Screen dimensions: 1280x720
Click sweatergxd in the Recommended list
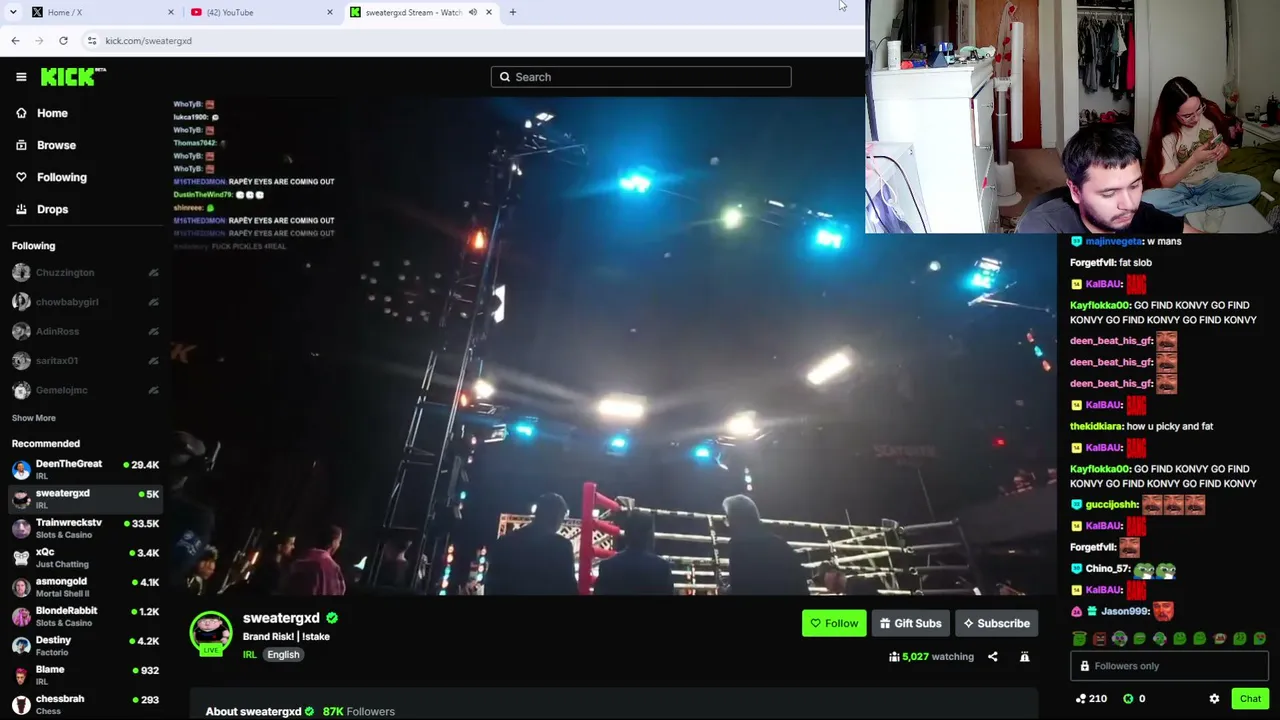(x=85, y=498)
